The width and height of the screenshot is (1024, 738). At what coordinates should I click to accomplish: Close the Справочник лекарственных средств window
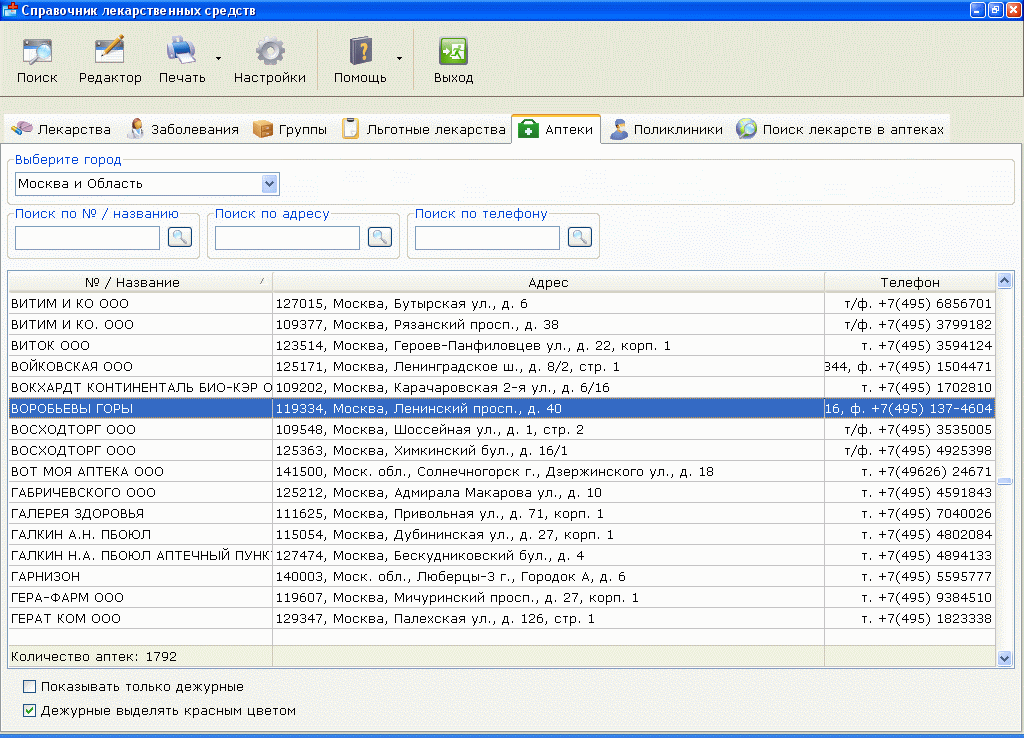coord(1014,10)
